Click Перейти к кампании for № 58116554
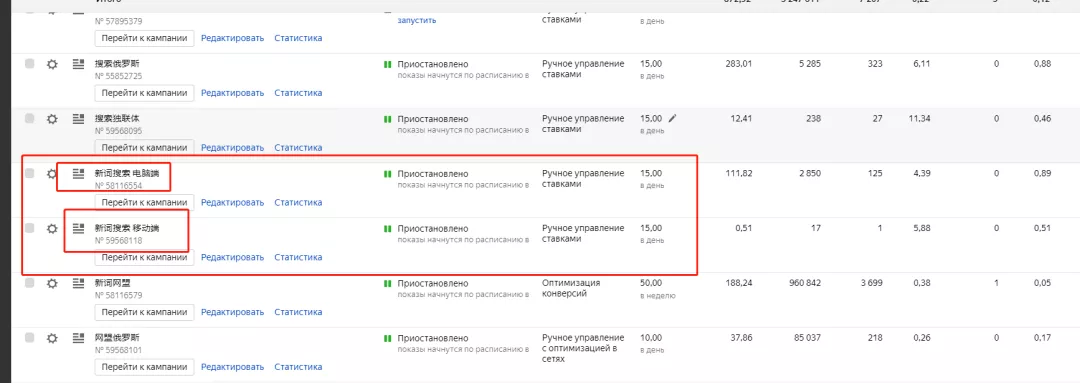Viewport: 1080px width, 383px height. pyautogui.click(x=145, y=203)
